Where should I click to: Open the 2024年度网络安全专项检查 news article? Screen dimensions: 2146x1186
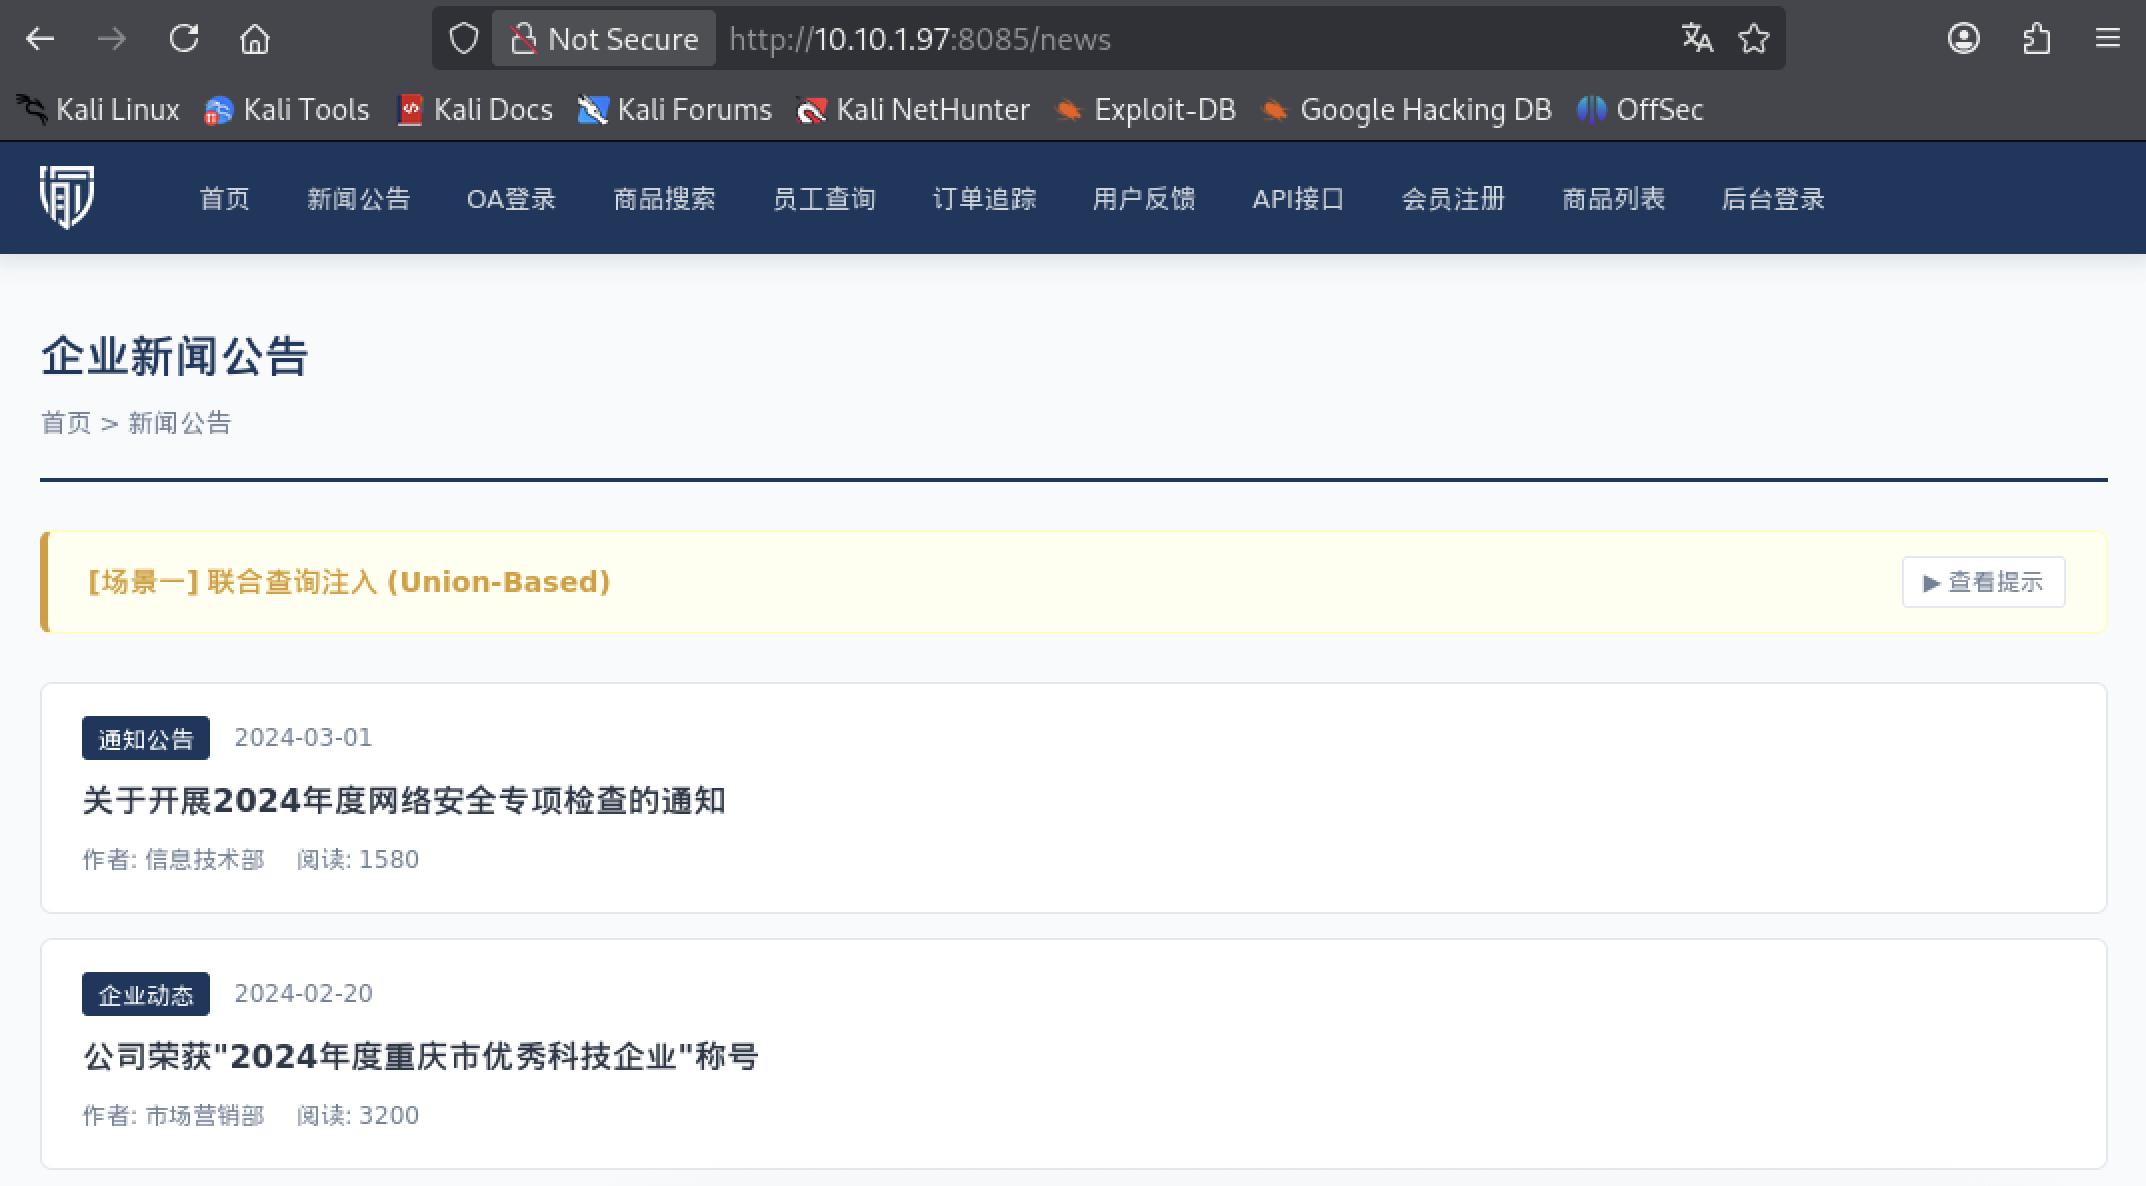coord(404,800)
